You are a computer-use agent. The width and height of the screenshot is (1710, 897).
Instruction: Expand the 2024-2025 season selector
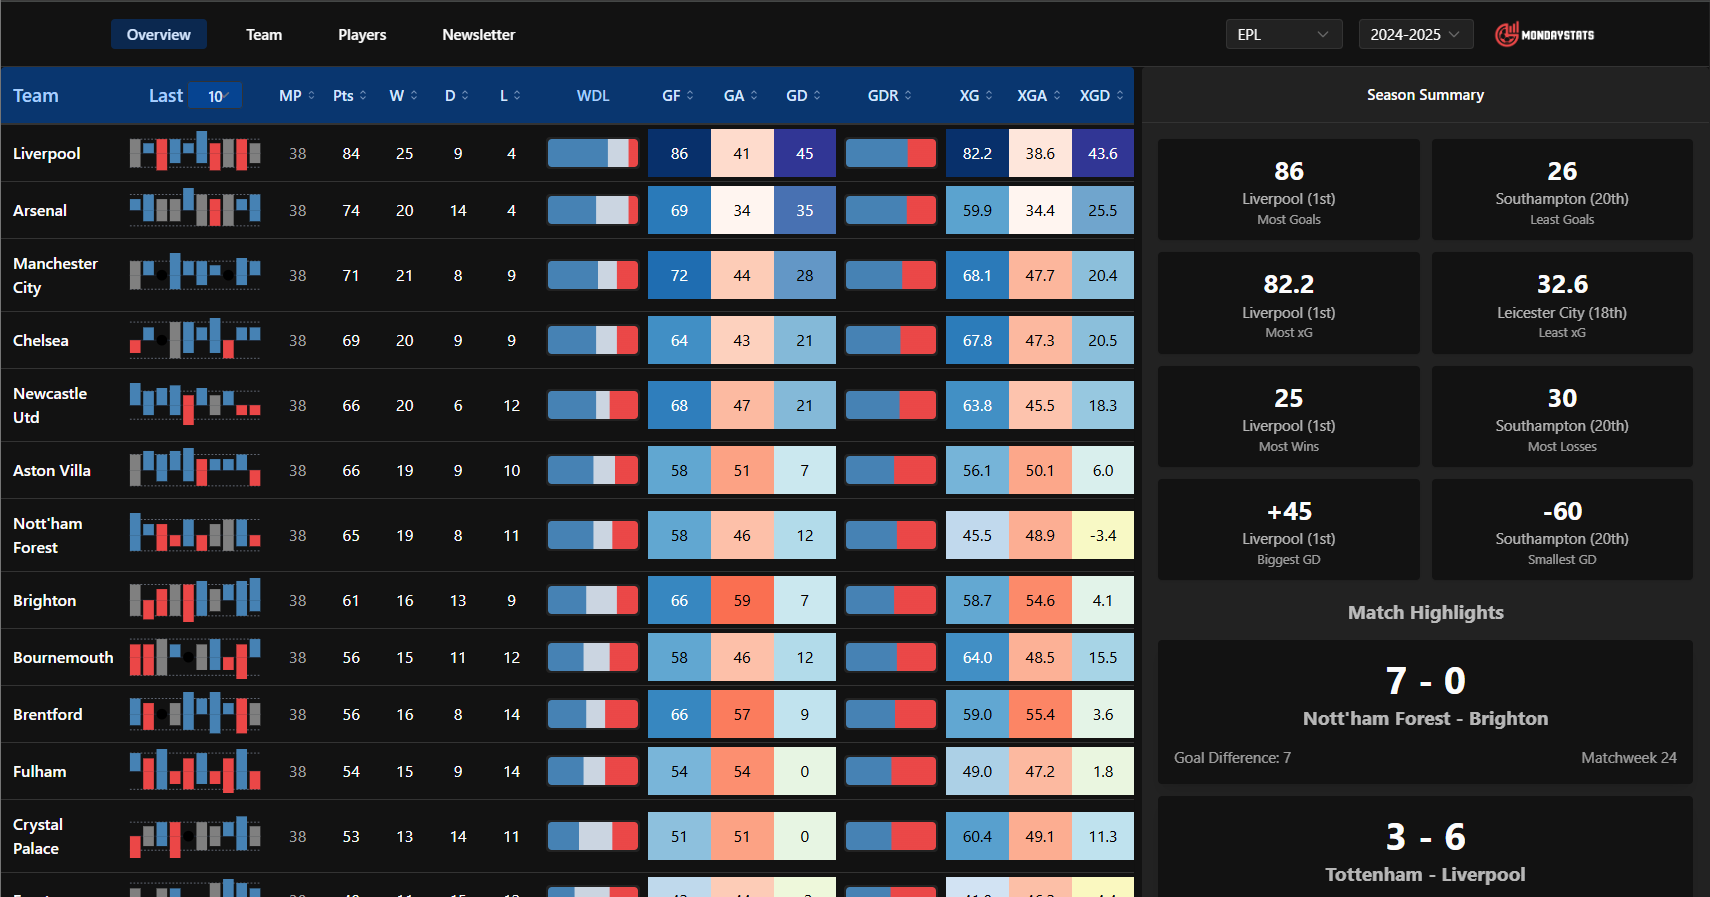tap(1415, 35)
